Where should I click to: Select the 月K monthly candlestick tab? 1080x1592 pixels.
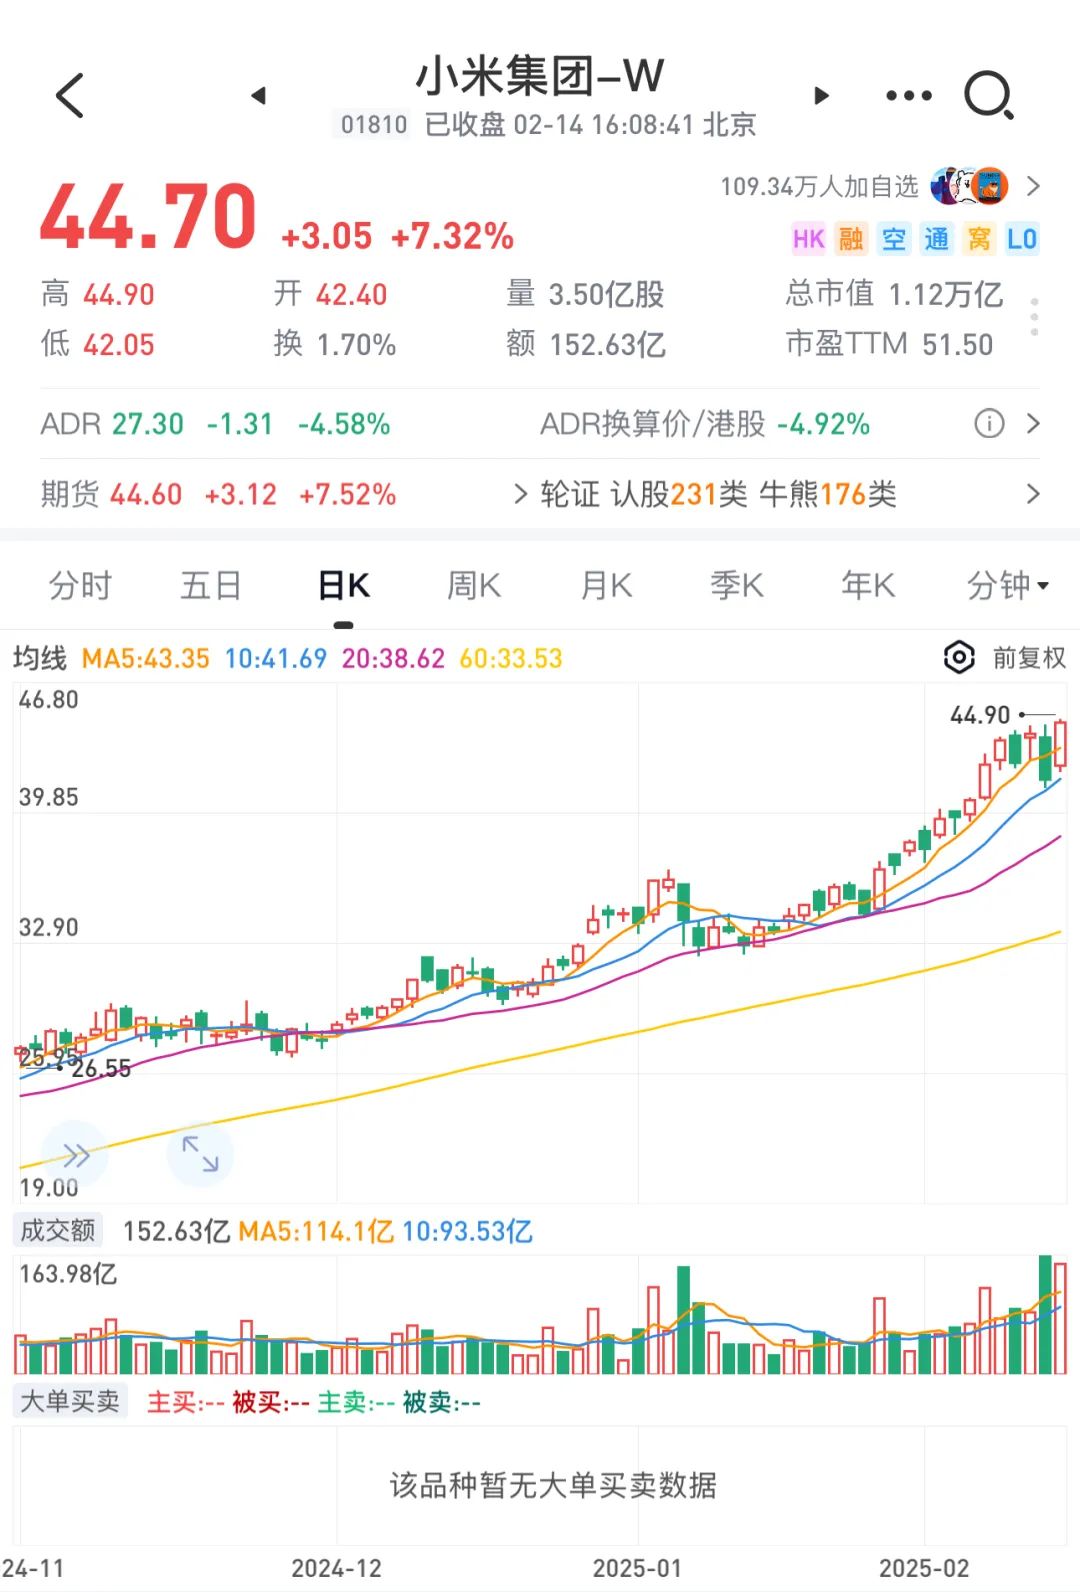606,585
